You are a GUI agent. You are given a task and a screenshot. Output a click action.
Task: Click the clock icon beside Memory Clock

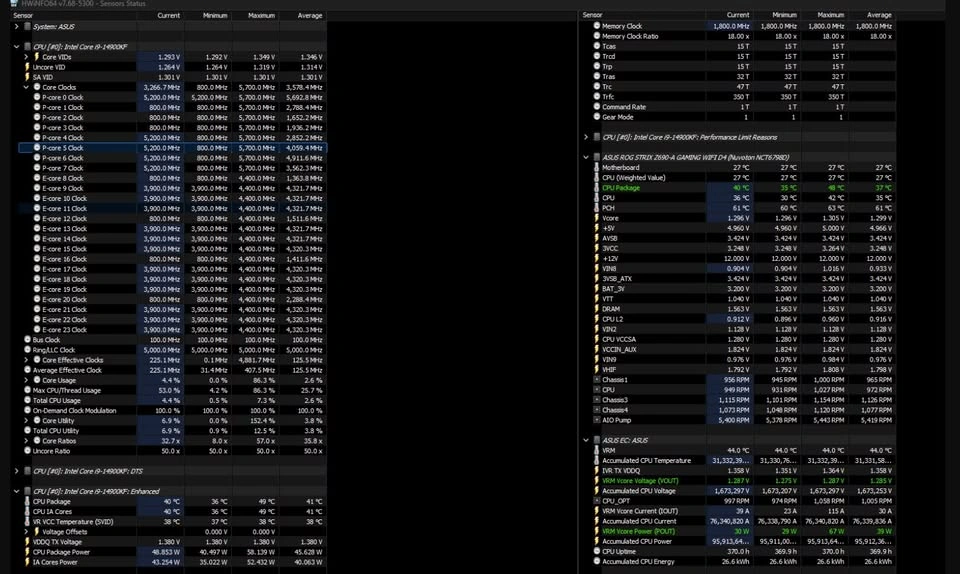597,26
